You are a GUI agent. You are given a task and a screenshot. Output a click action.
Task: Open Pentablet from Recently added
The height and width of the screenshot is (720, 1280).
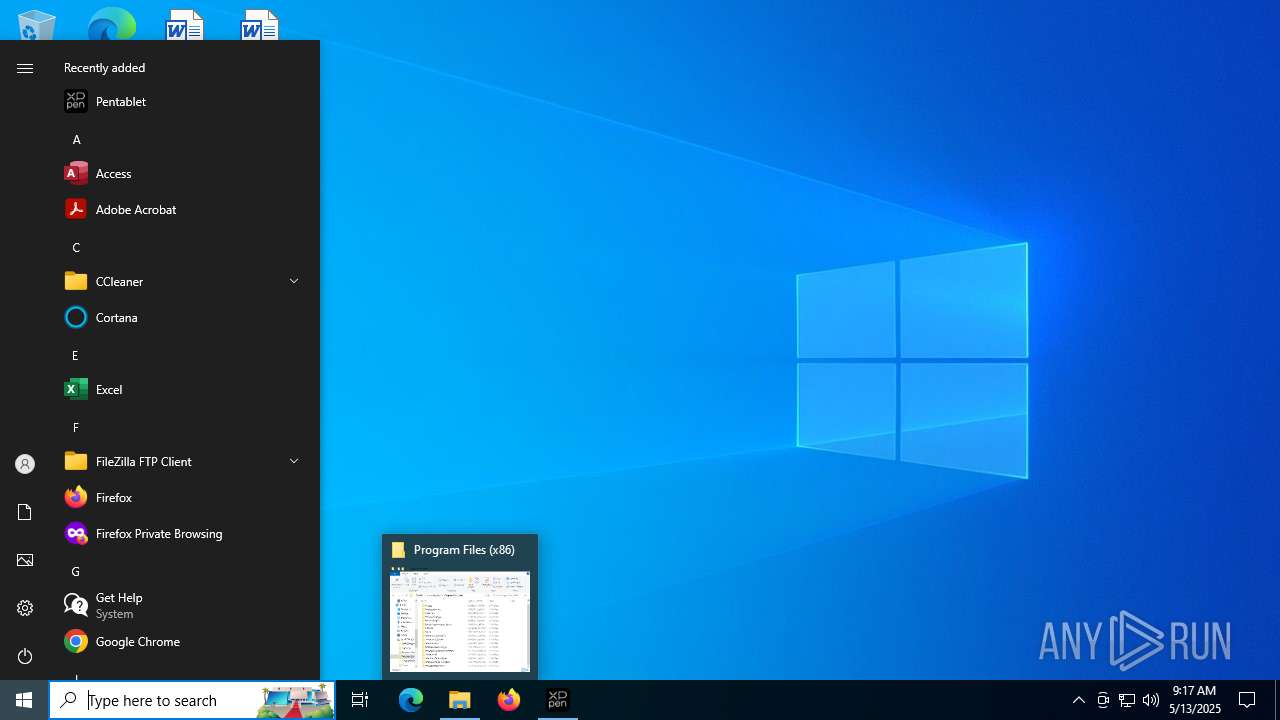[184, 101]
